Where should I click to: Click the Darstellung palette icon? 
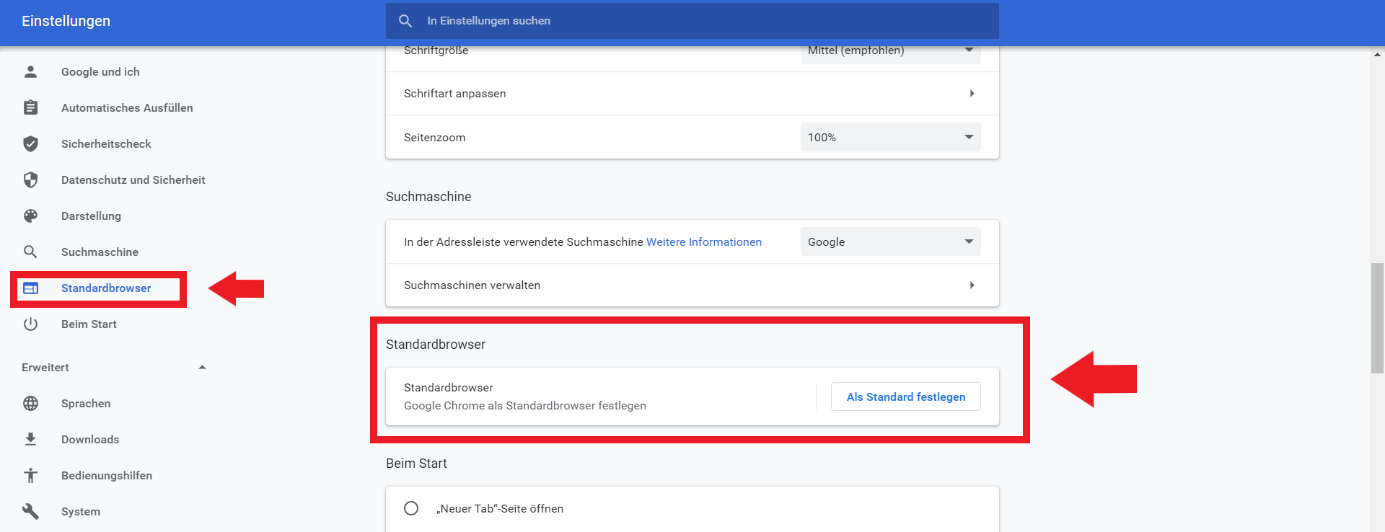tap(30, 216)
